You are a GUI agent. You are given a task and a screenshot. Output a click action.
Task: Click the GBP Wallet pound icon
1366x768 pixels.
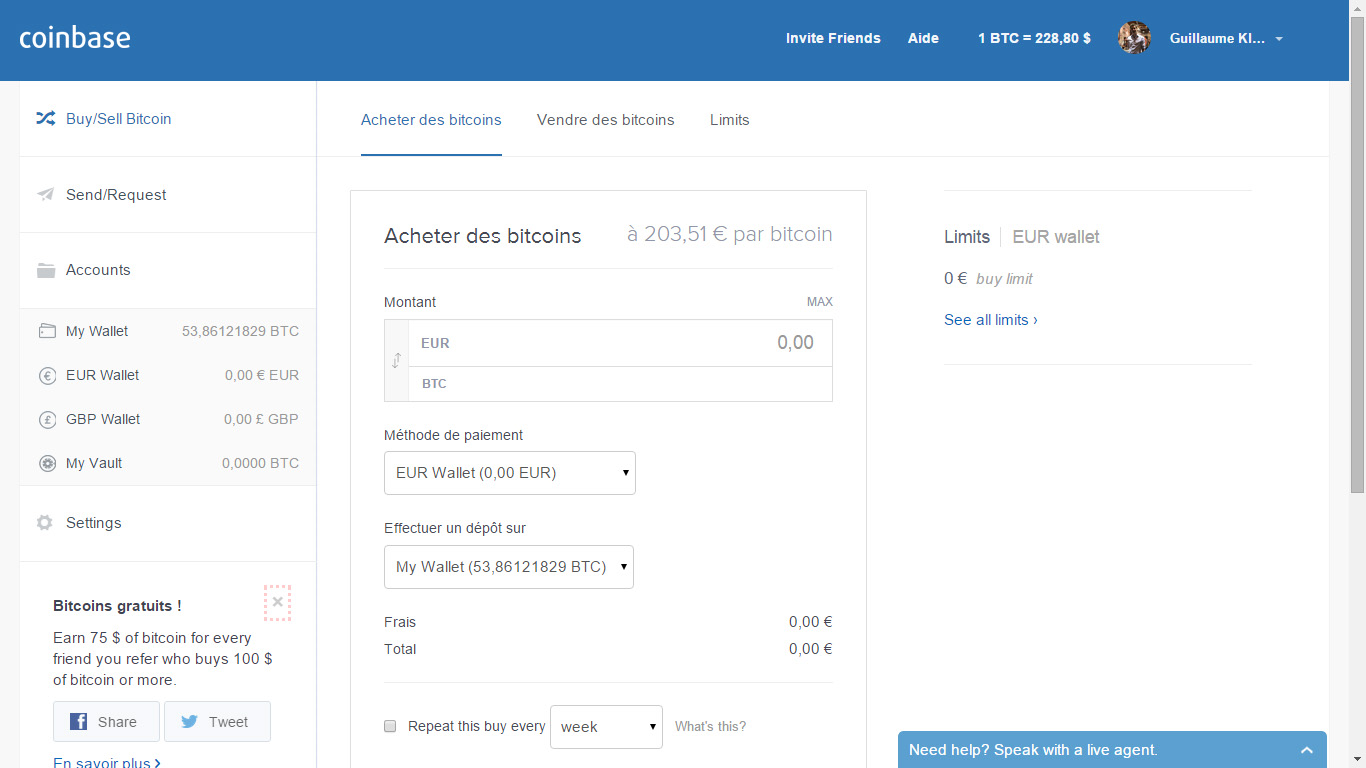pyautogui.click(x=47, y=420)
